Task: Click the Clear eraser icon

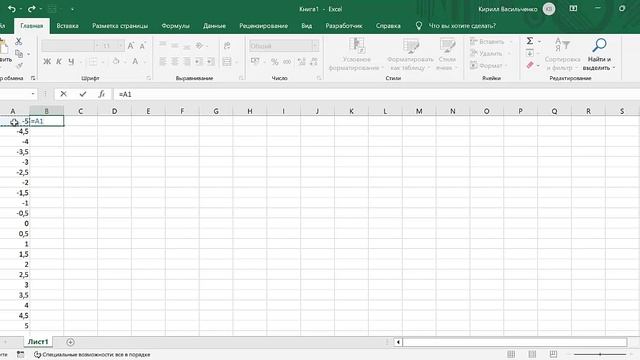Action: point(530,65)
